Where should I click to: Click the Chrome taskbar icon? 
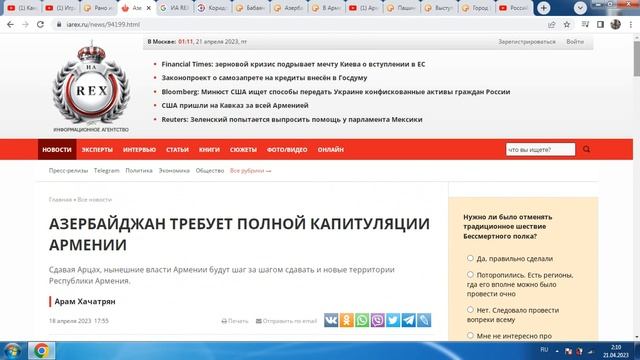coord(41,351)
